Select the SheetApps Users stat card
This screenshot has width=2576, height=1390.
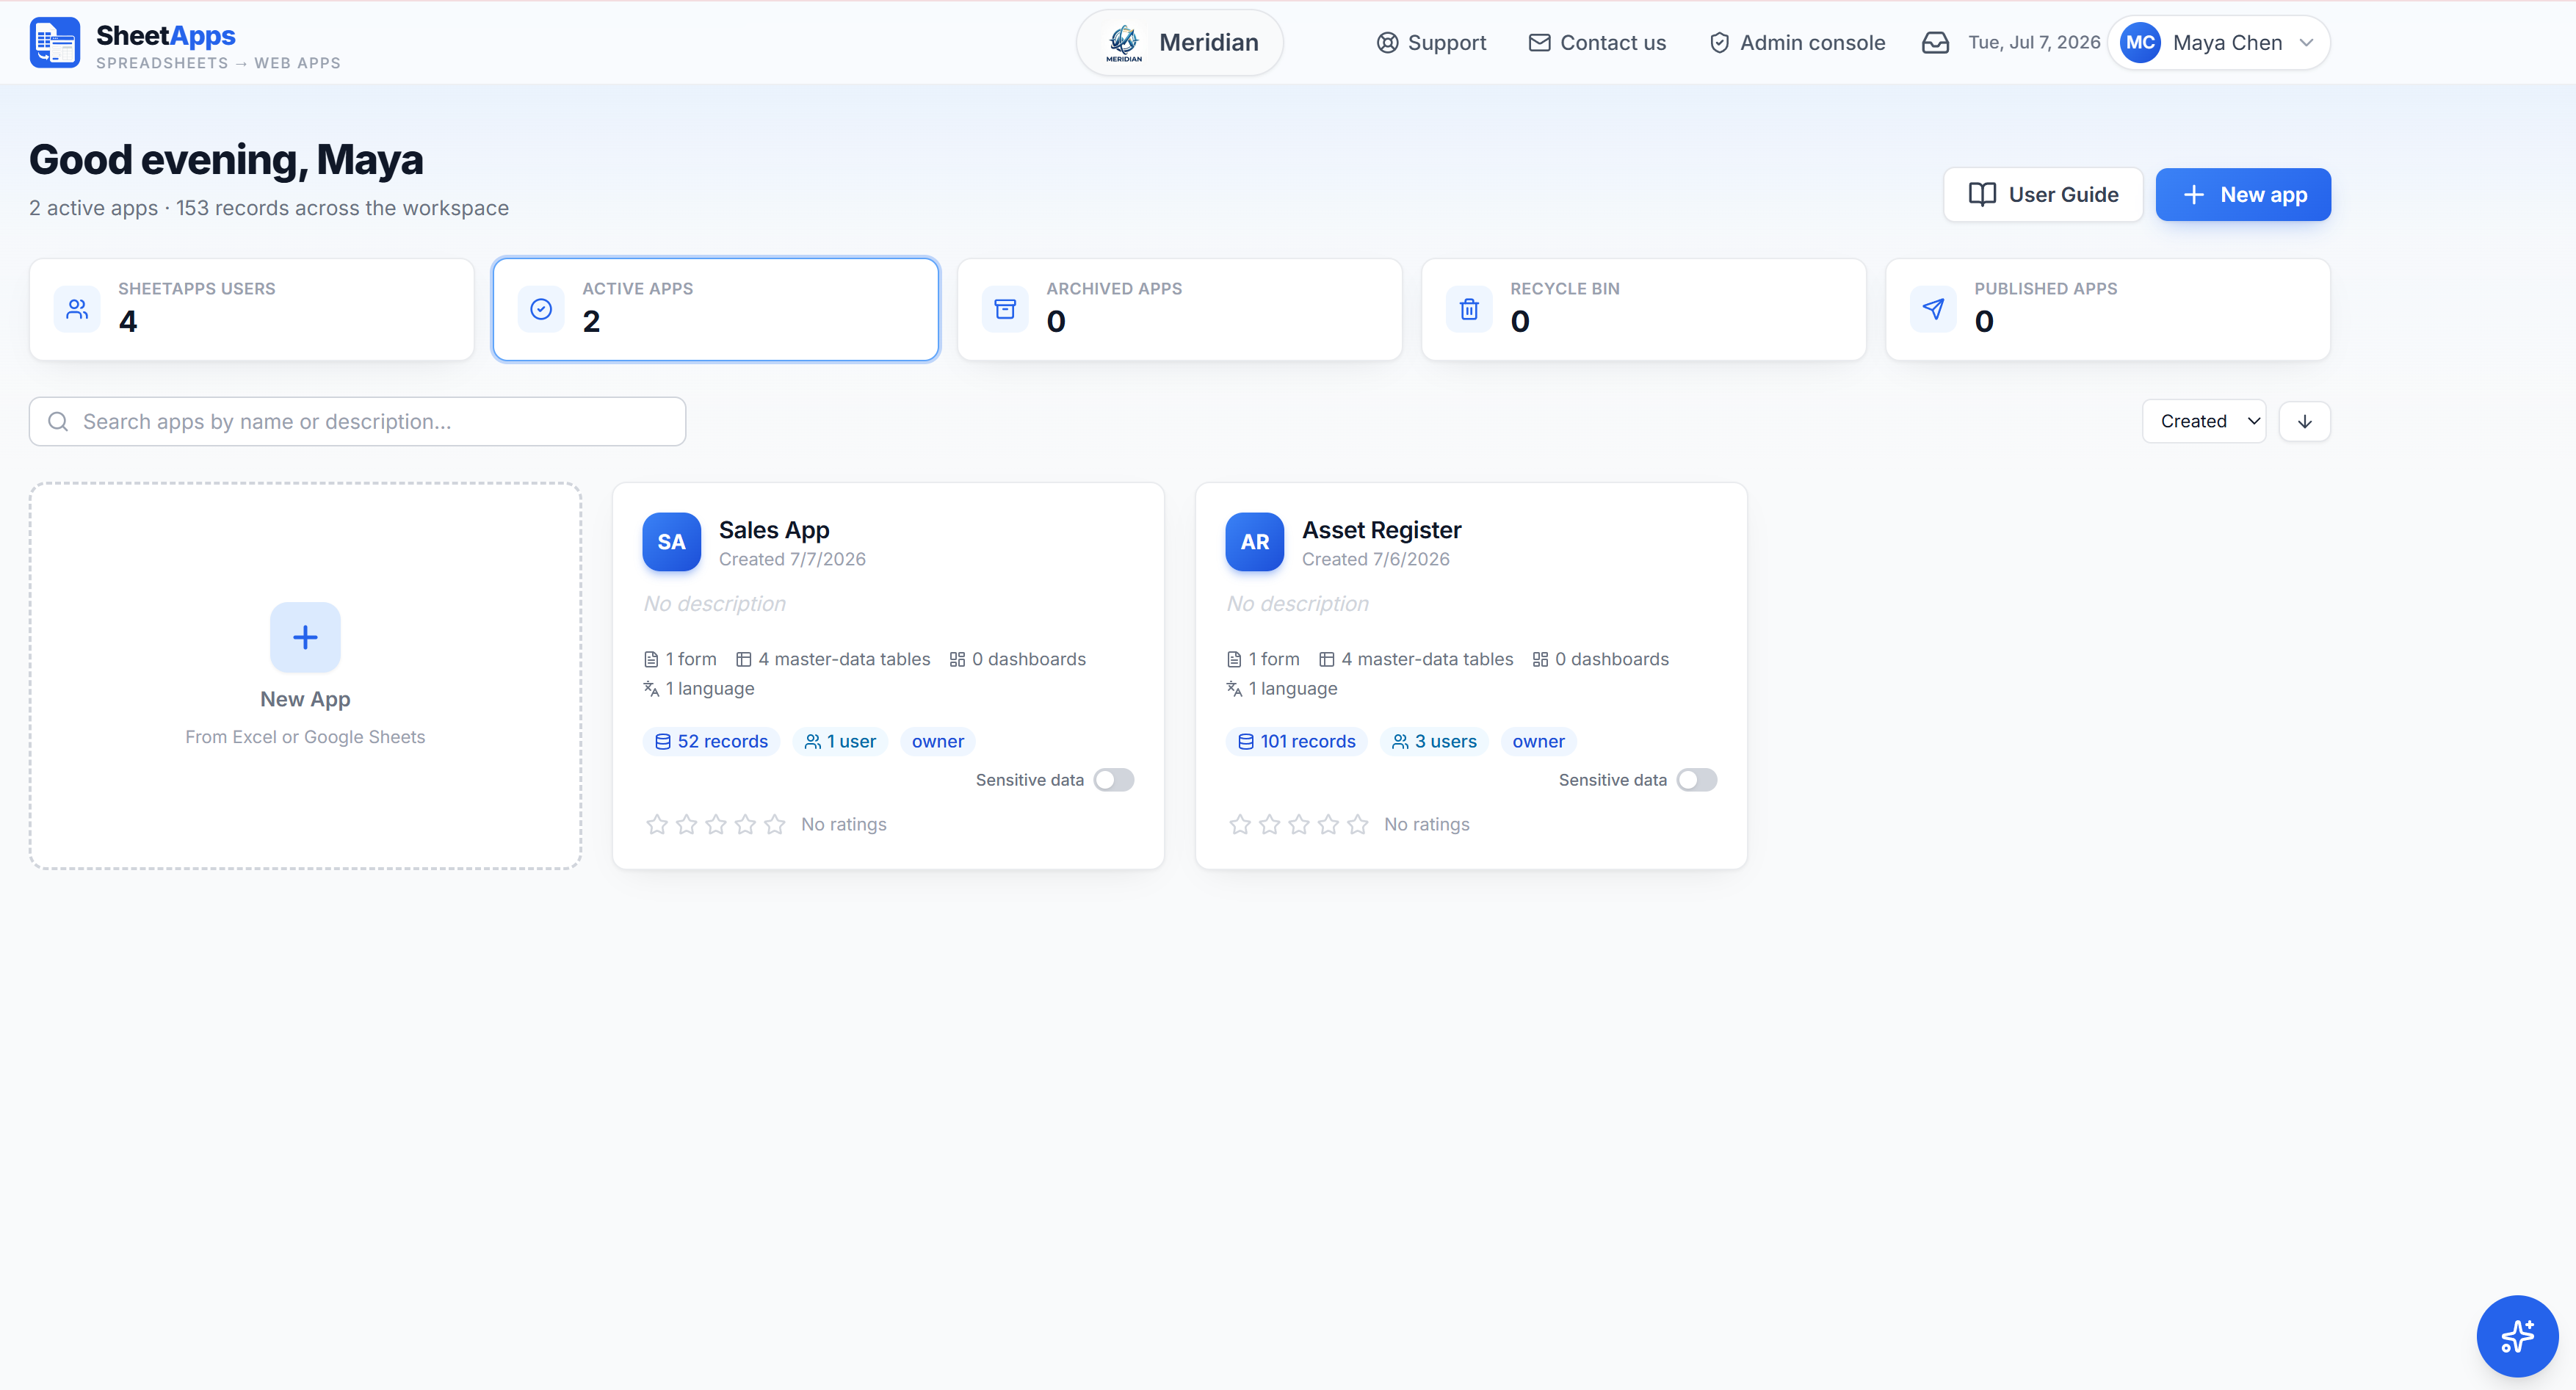point(252,309)
